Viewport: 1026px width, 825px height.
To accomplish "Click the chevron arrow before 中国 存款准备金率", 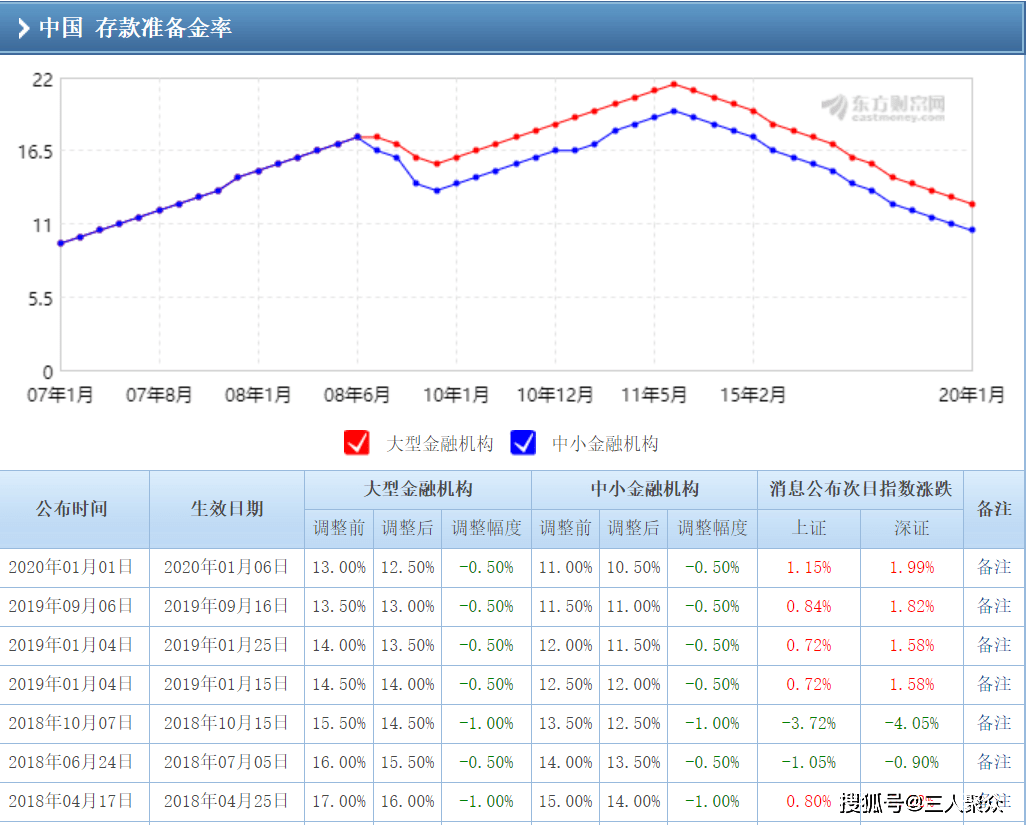I will 23,28.
